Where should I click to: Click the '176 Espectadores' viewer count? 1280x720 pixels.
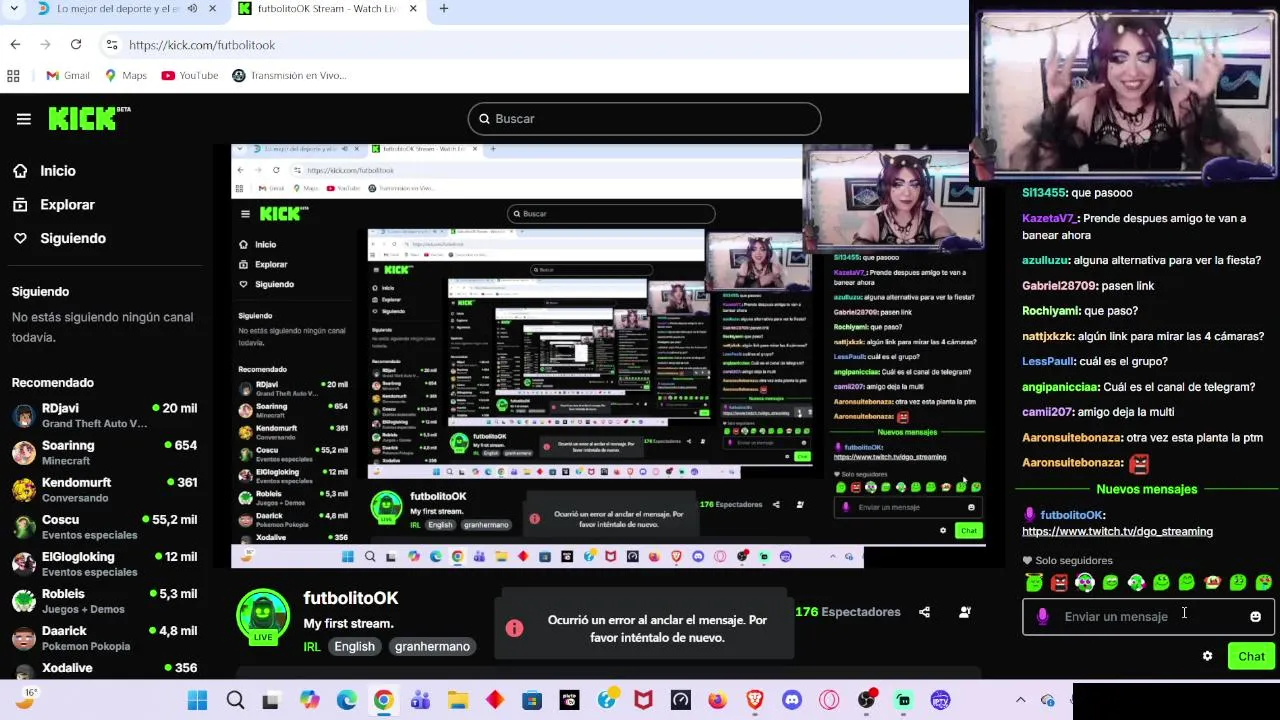tap(848, 612)
